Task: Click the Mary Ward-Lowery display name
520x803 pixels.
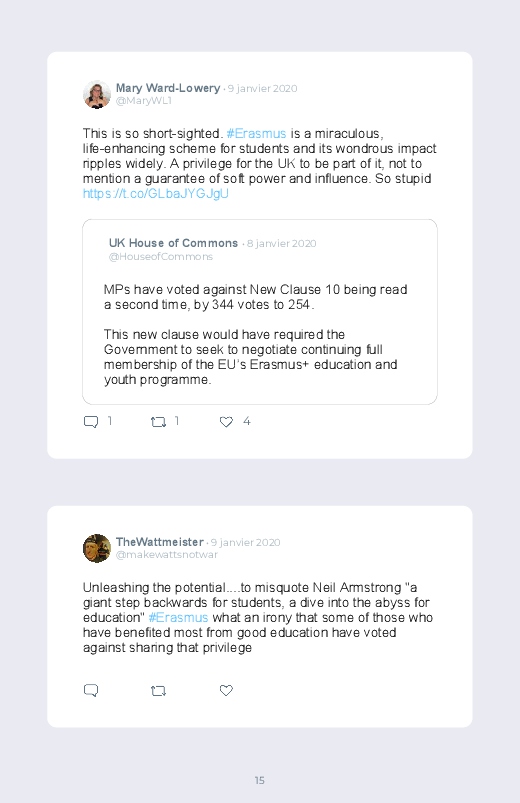Action: coord(168,88)
